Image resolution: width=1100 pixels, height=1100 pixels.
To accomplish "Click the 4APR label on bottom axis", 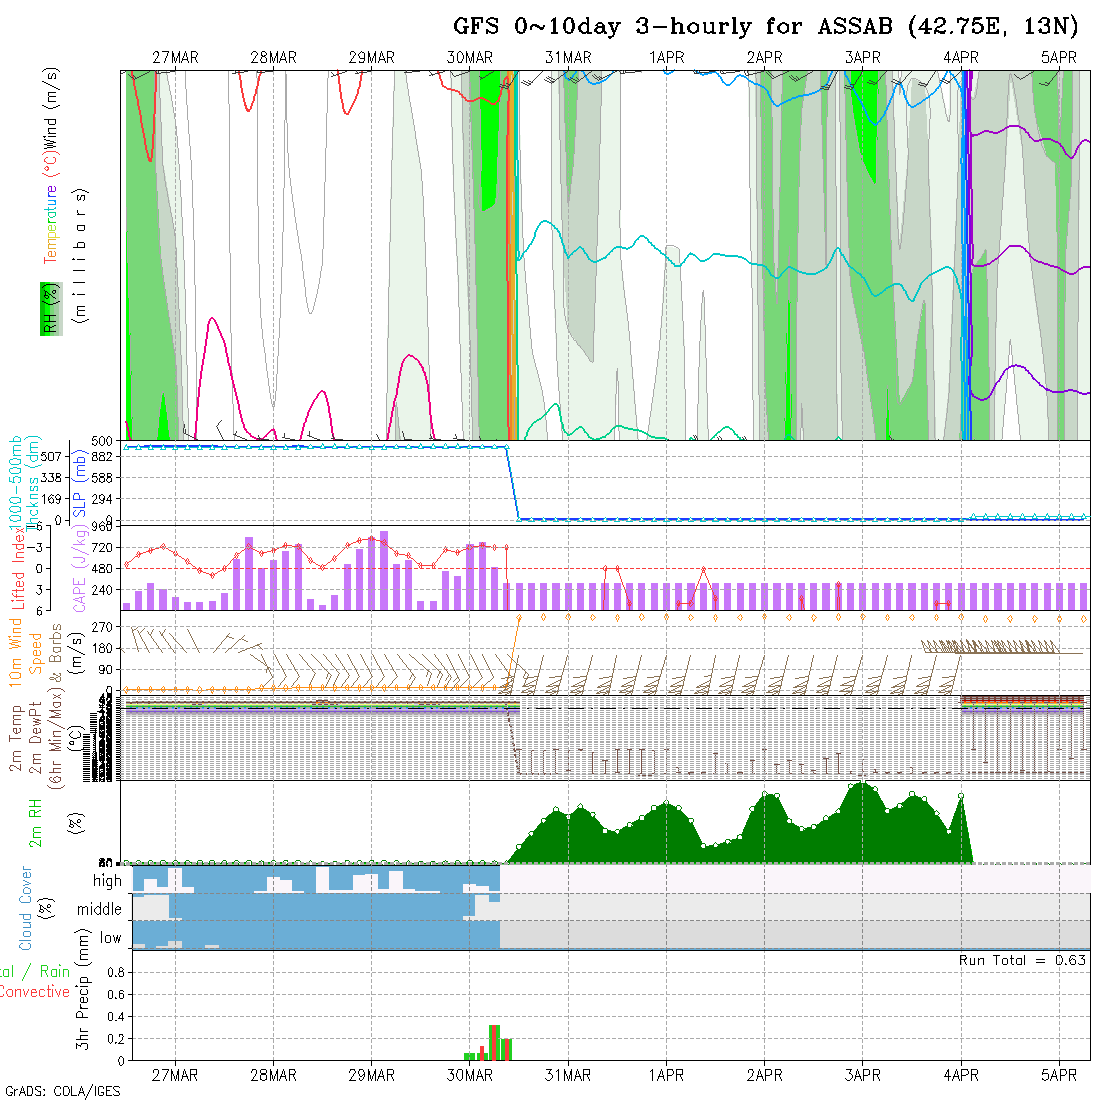I will pos(961,1075).
